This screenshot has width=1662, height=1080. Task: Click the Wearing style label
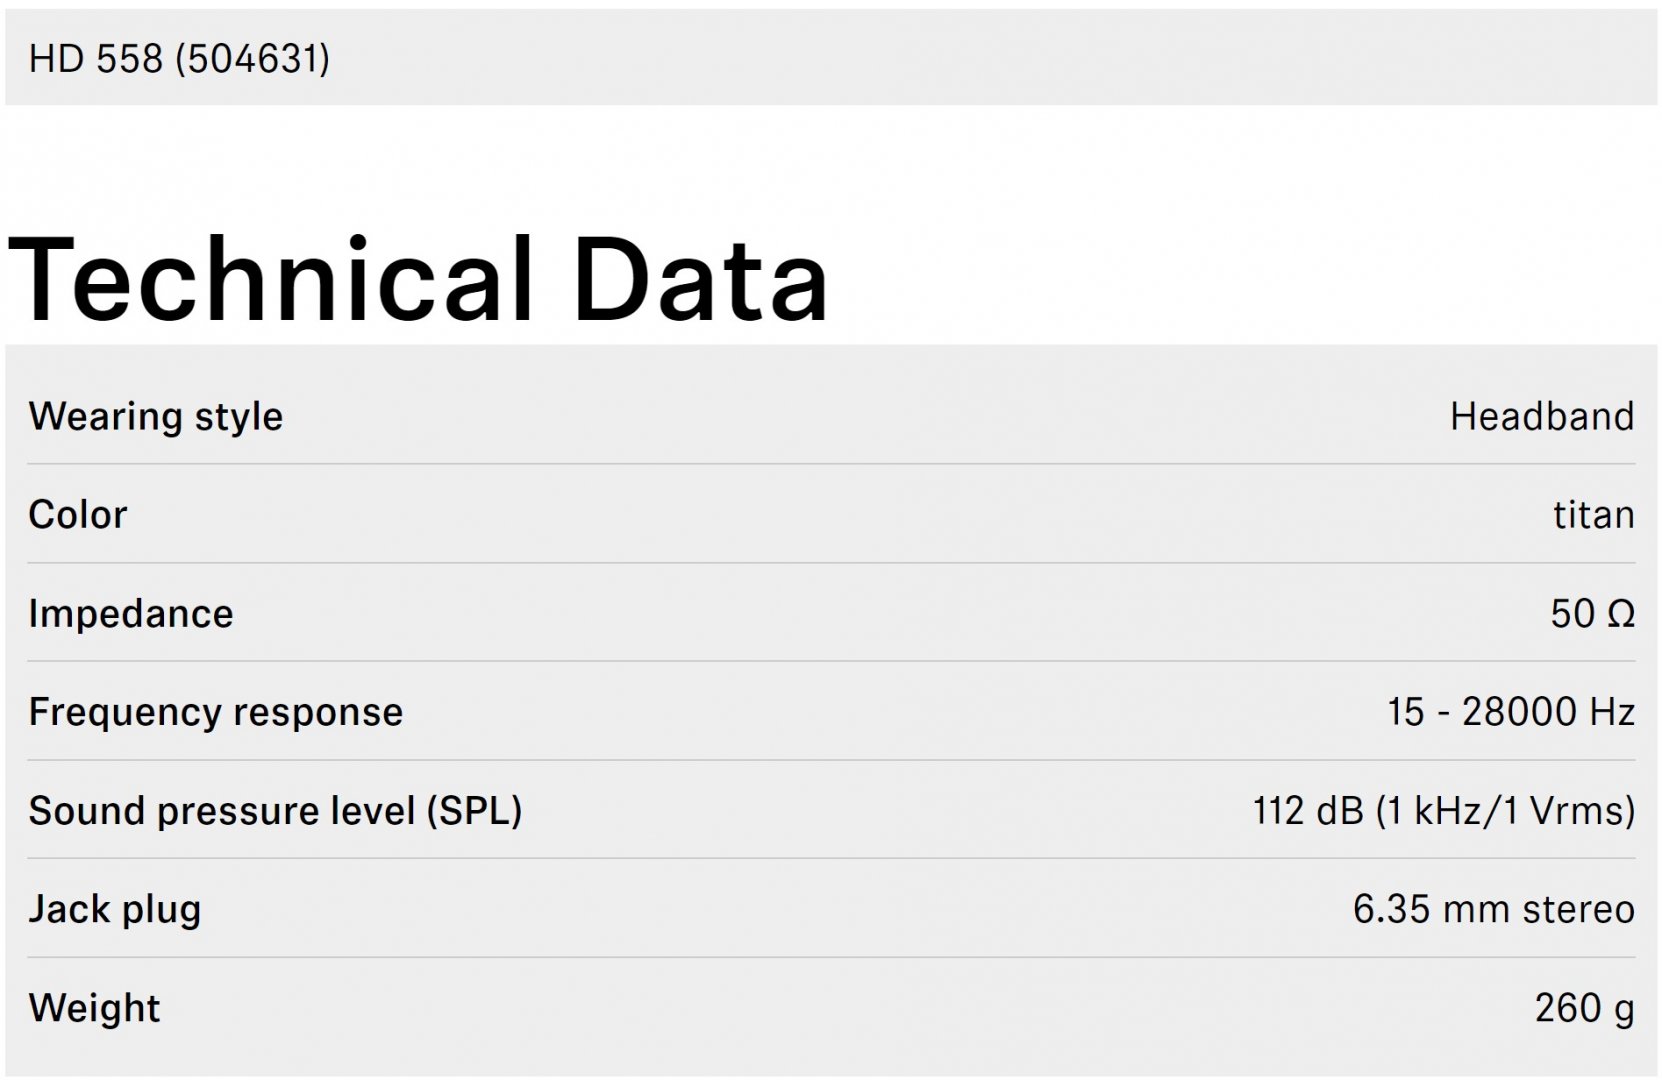click(155, 416)
